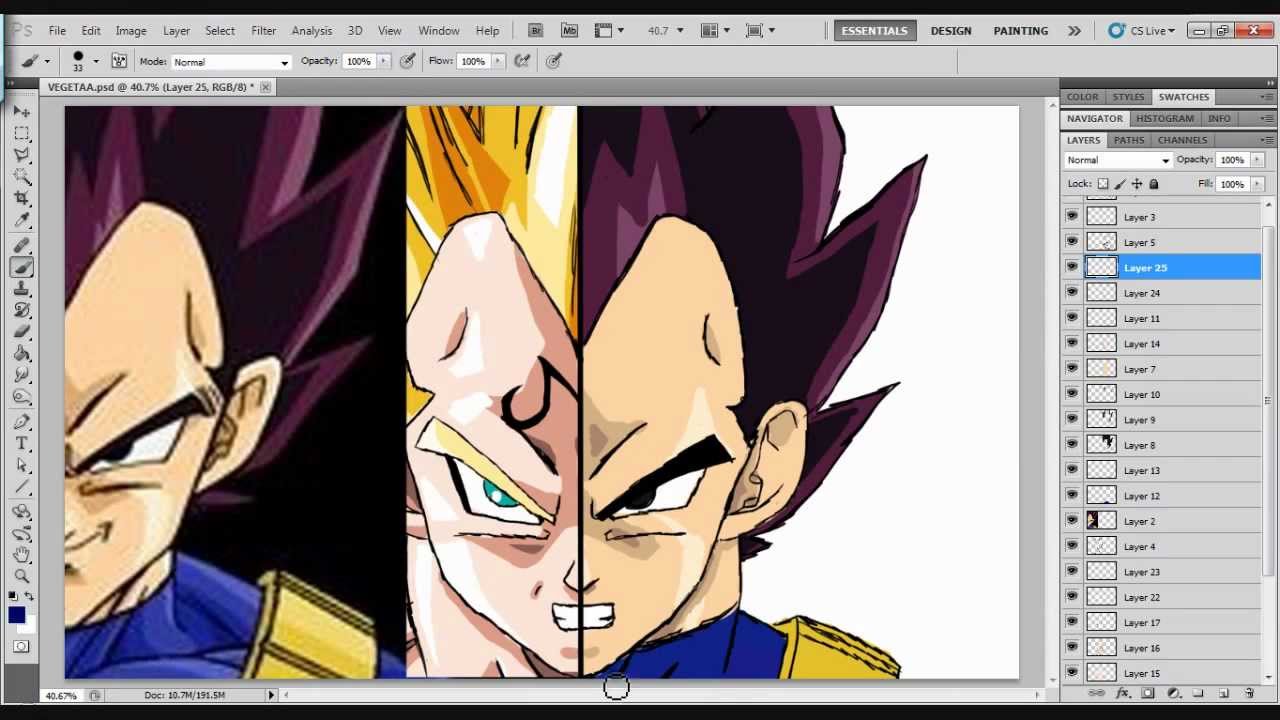This screenshot has width=1280, height=720.
Task: Open Layers panel flyout menu
Action: pos(1267,140)
